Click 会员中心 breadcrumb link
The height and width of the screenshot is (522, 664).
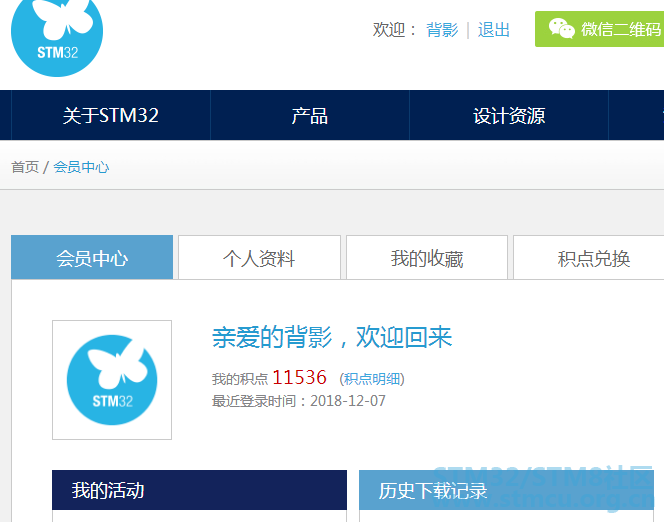click(x=81, y=167)
